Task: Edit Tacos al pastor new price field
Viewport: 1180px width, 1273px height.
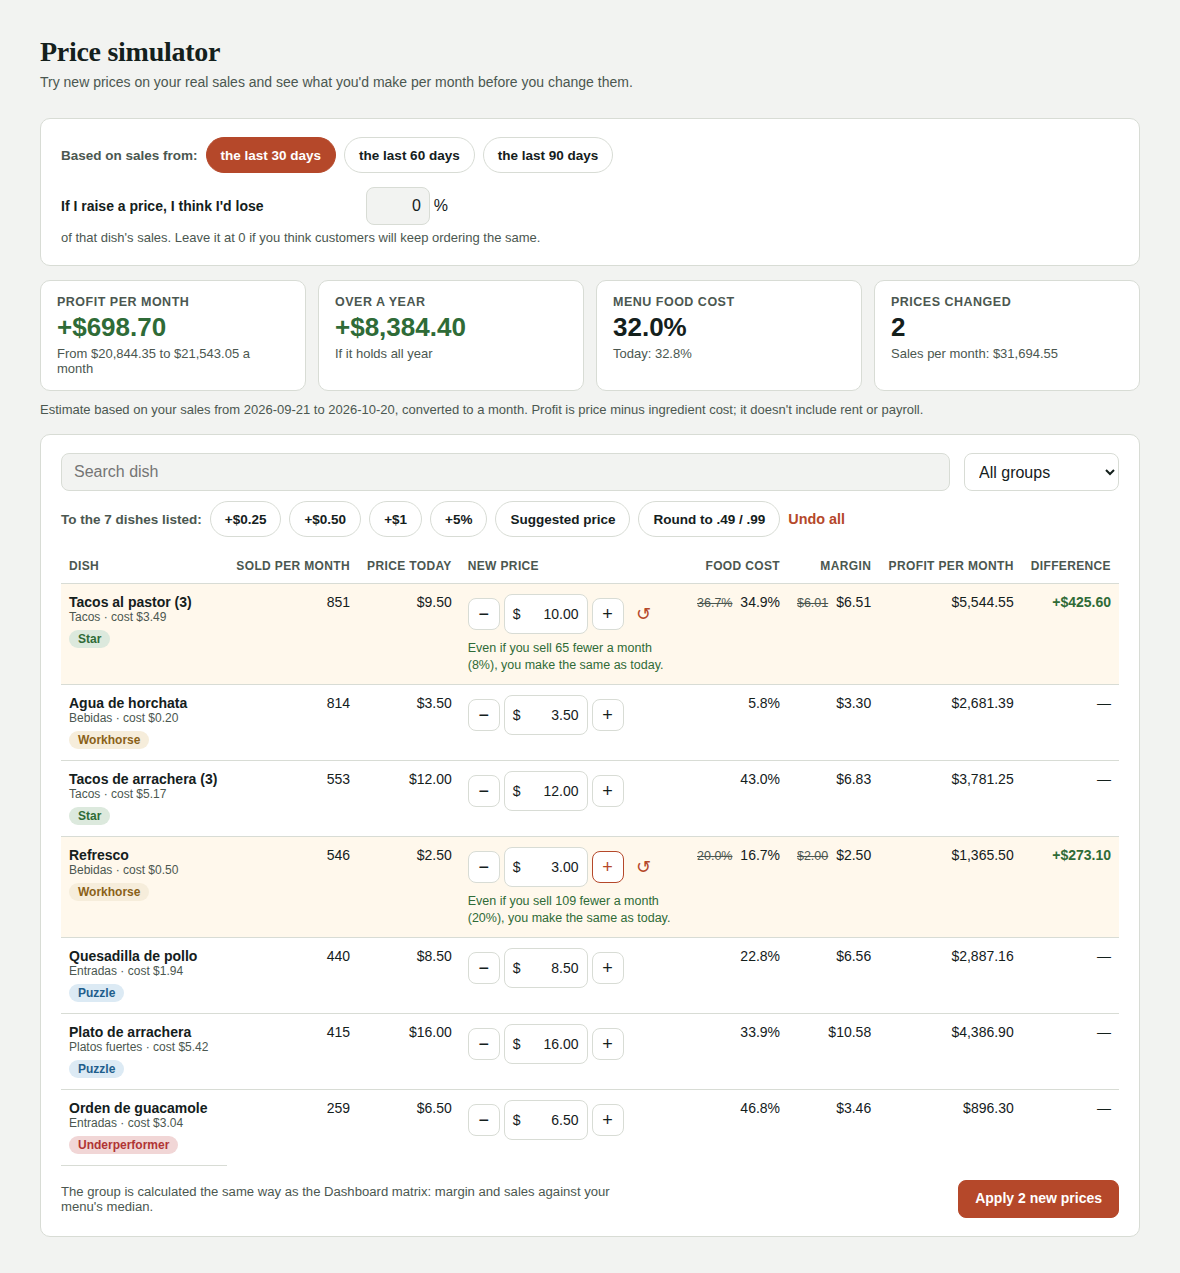Action: click(x=546, y=614)
